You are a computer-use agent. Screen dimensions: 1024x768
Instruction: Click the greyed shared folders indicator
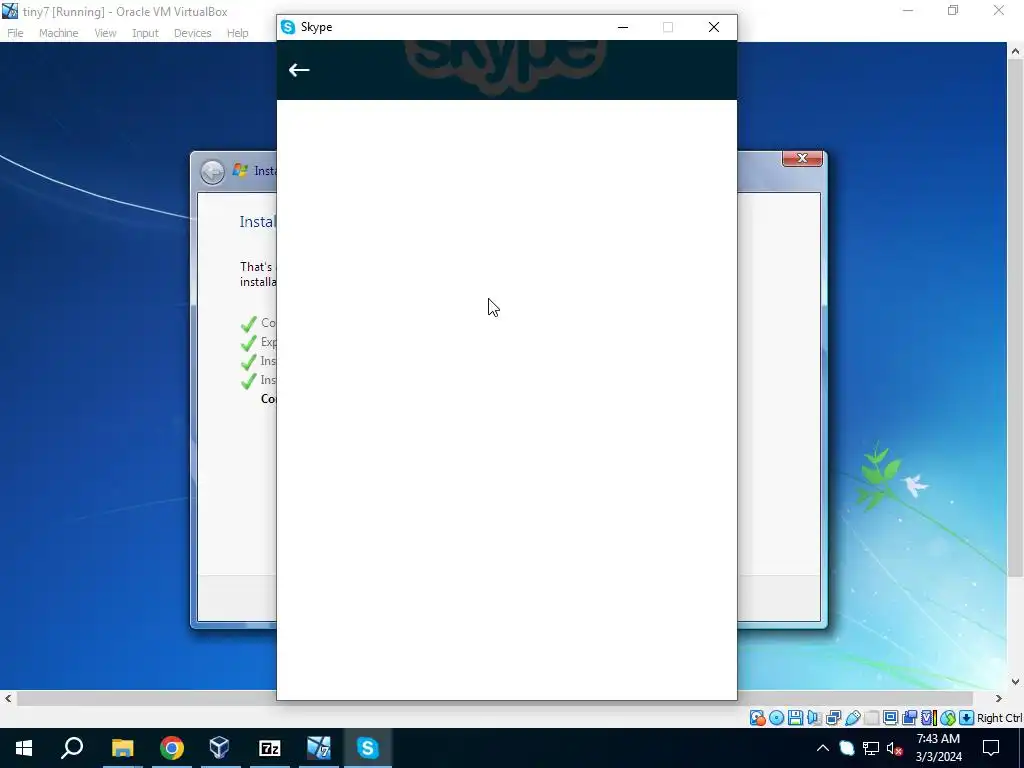coord(871,718)
